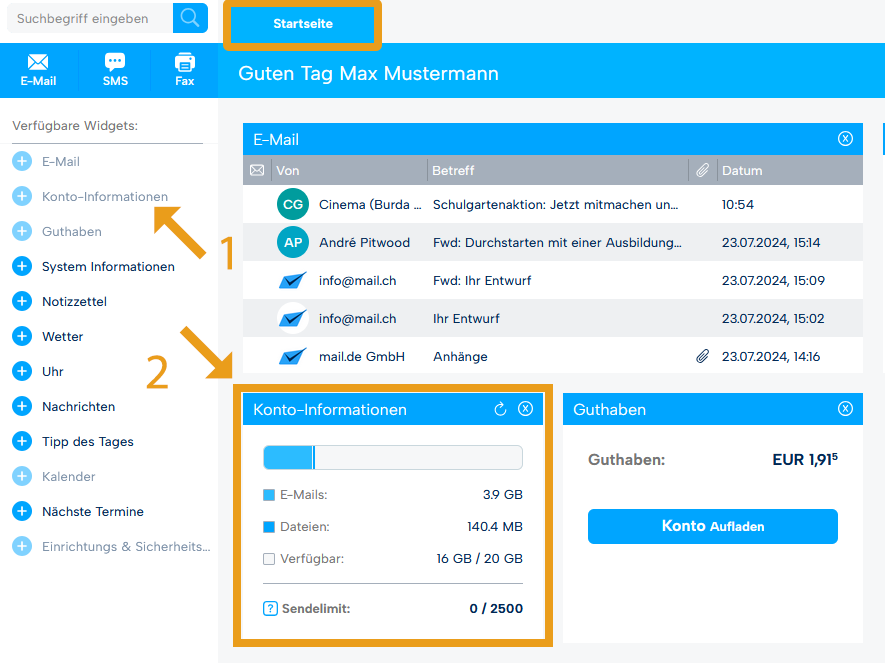Close the Konto-Informationen widget

(525, 409)
